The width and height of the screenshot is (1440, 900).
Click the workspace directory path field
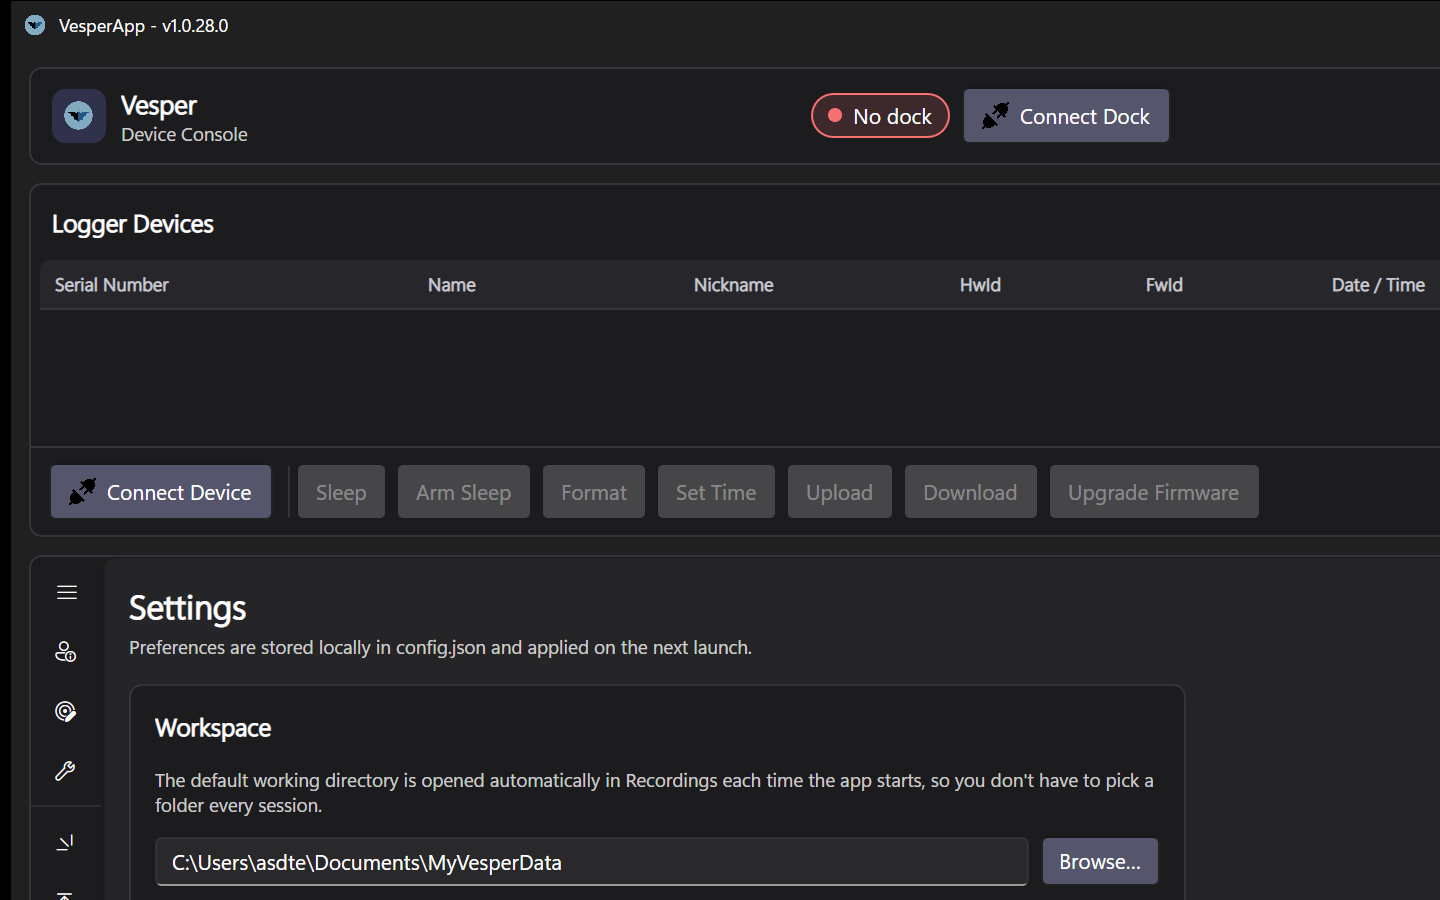[592, 862]
